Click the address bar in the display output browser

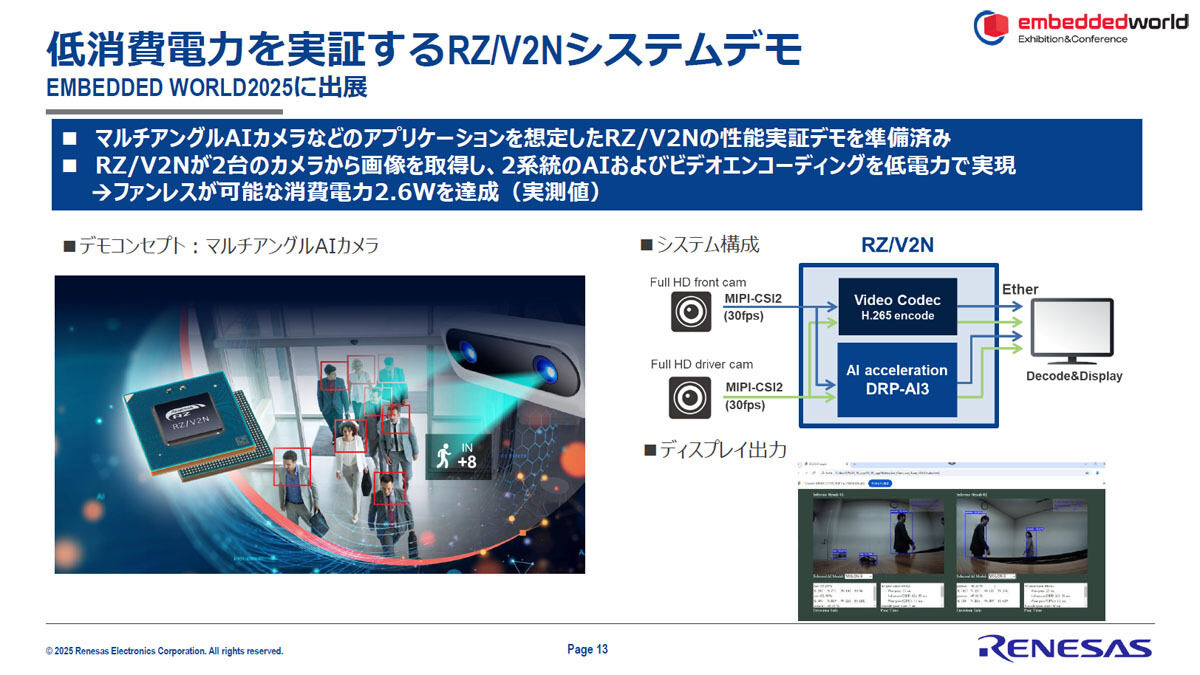[950, 473]
